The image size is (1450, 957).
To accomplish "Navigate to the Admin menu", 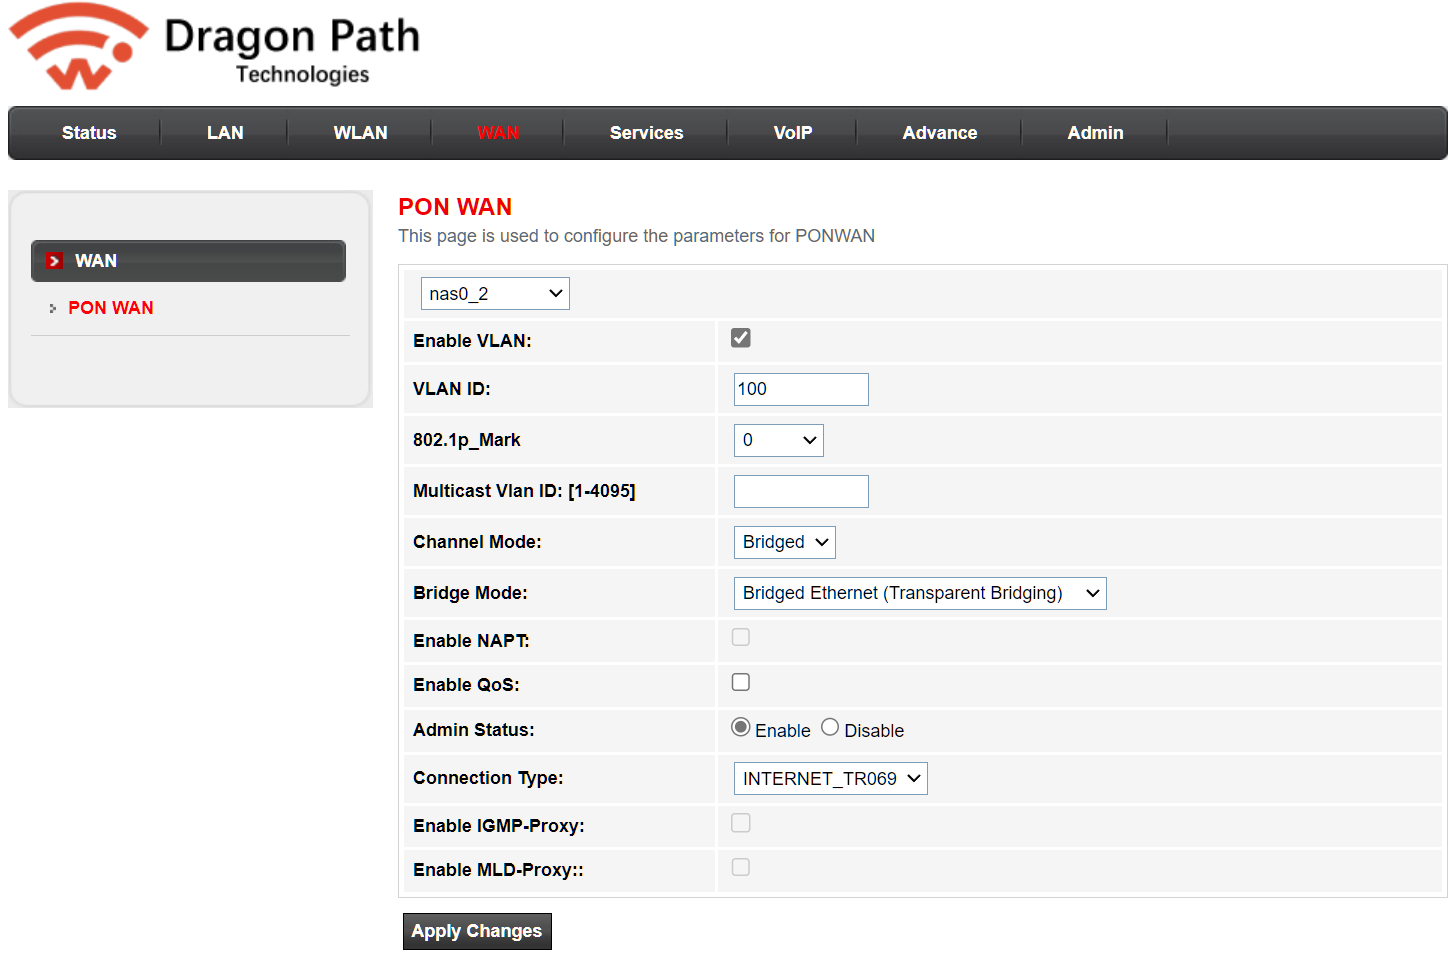I will [1095, 133].
